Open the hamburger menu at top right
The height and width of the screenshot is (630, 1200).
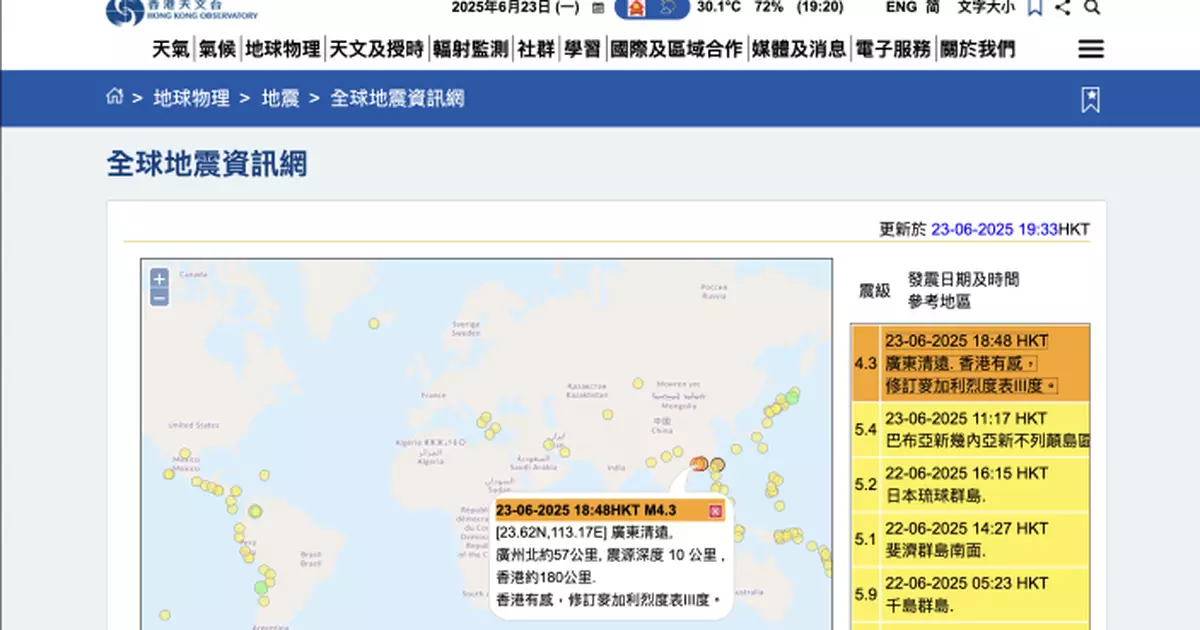[x=1090, y=48]
